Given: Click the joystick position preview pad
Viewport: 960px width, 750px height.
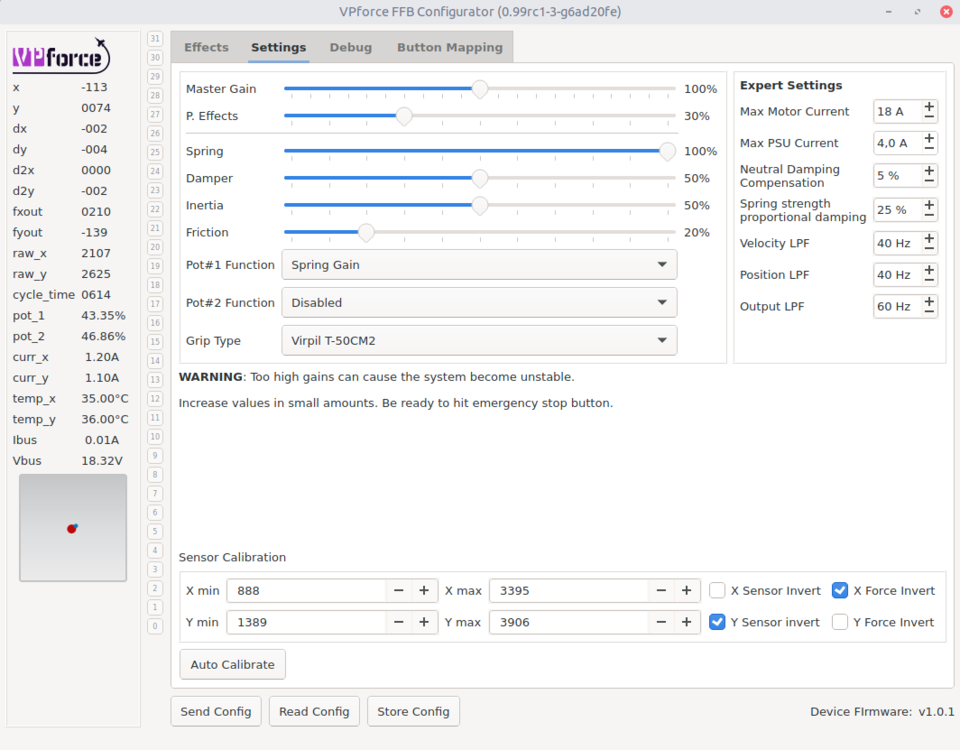Looking at the screenshot, I should pos(73,528).
